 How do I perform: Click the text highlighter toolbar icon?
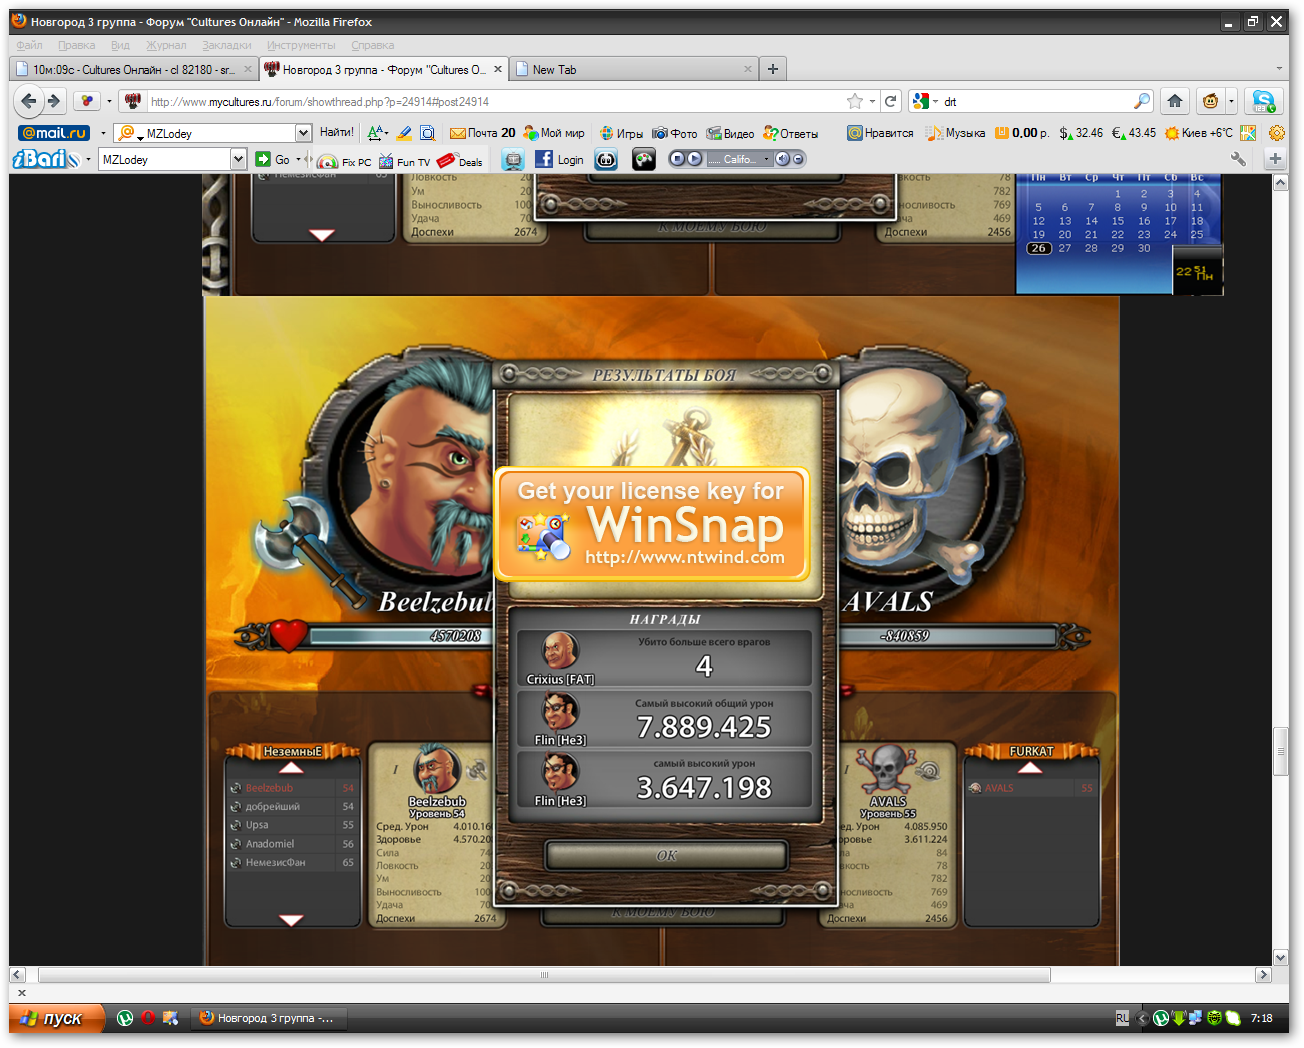404,133
